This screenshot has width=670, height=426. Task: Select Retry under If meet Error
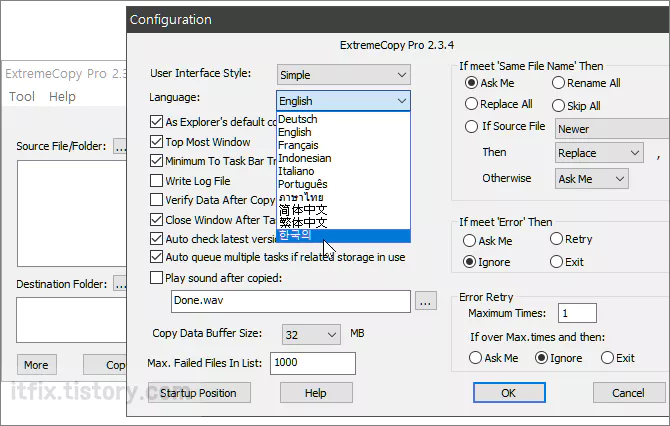(556, 239)
